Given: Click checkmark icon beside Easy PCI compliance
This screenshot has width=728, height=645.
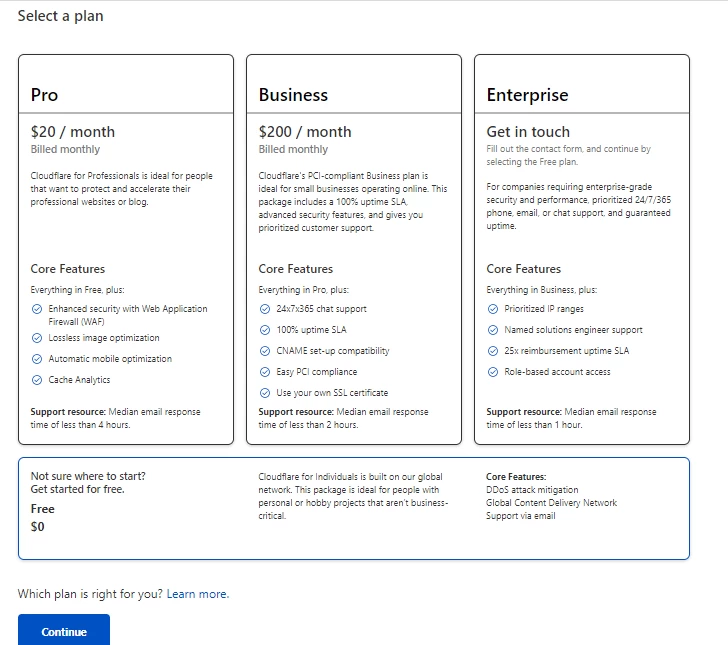Looking at the screenshot, I should pyautogui.click(x=265, y=372).
